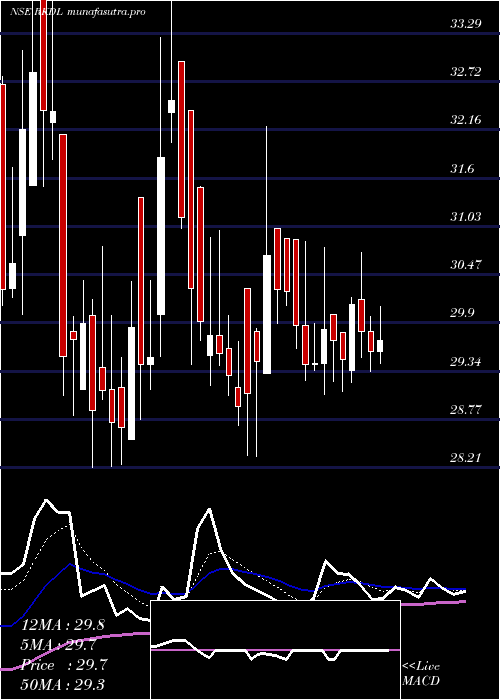Click the 30.47 price axis label
500x700 pixels.
[466, 265]
